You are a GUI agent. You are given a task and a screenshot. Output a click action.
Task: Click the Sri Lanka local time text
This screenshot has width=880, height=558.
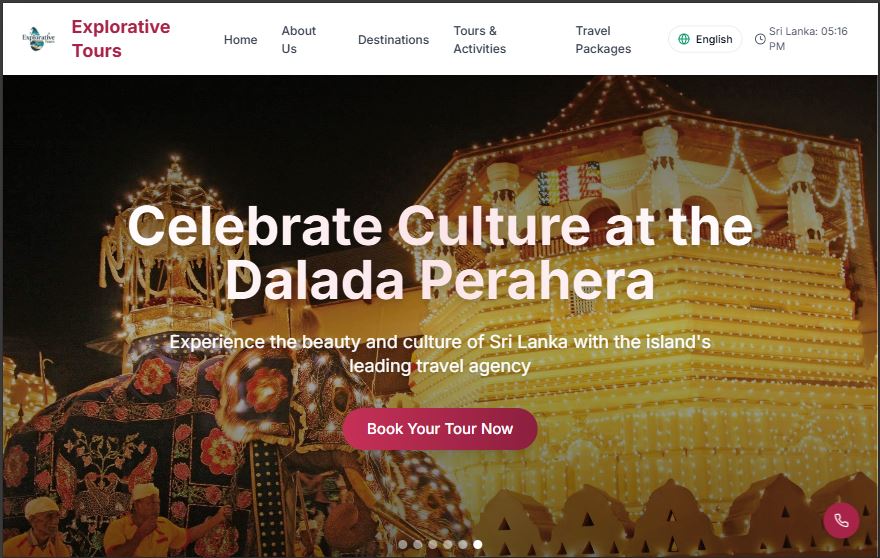pyautogui.click(x=808, y=39)
